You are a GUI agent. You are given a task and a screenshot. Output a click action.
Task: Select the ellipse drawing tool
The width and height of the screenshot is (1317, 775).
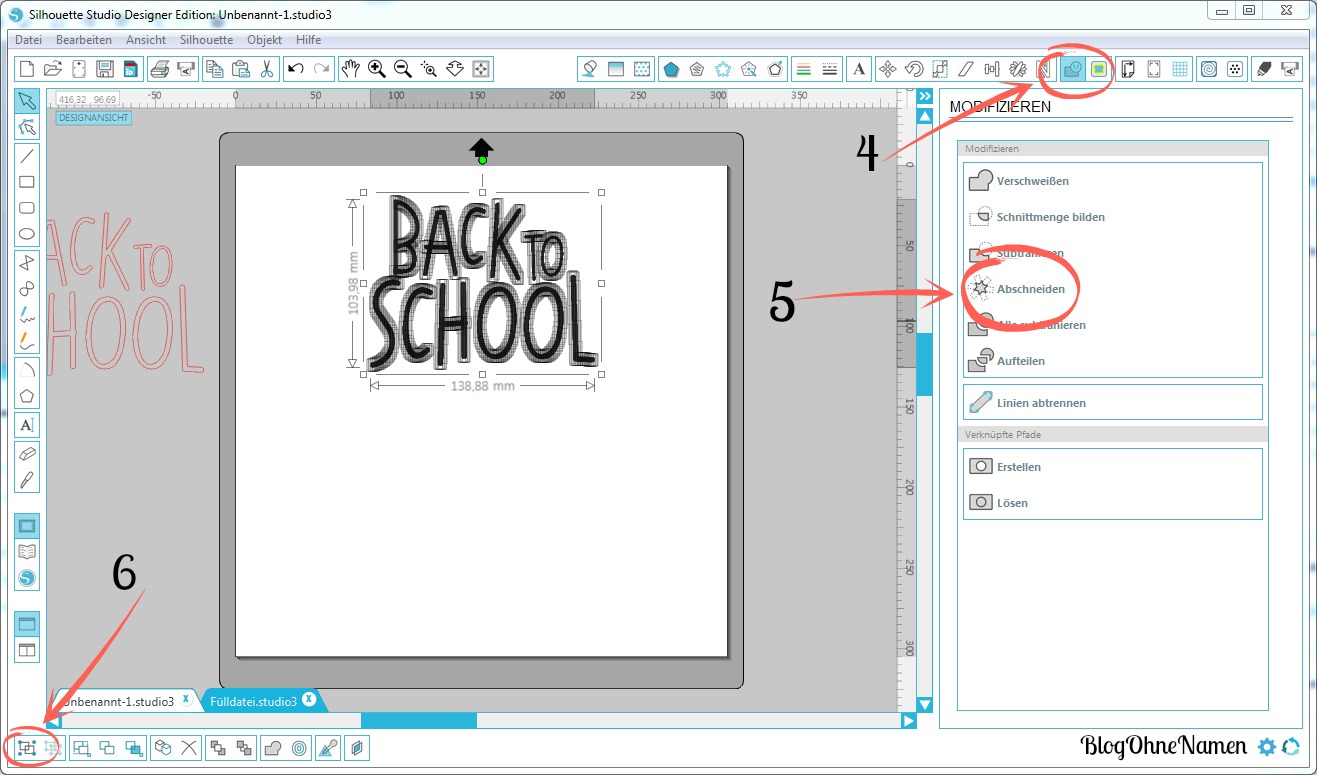pos(27,234)
